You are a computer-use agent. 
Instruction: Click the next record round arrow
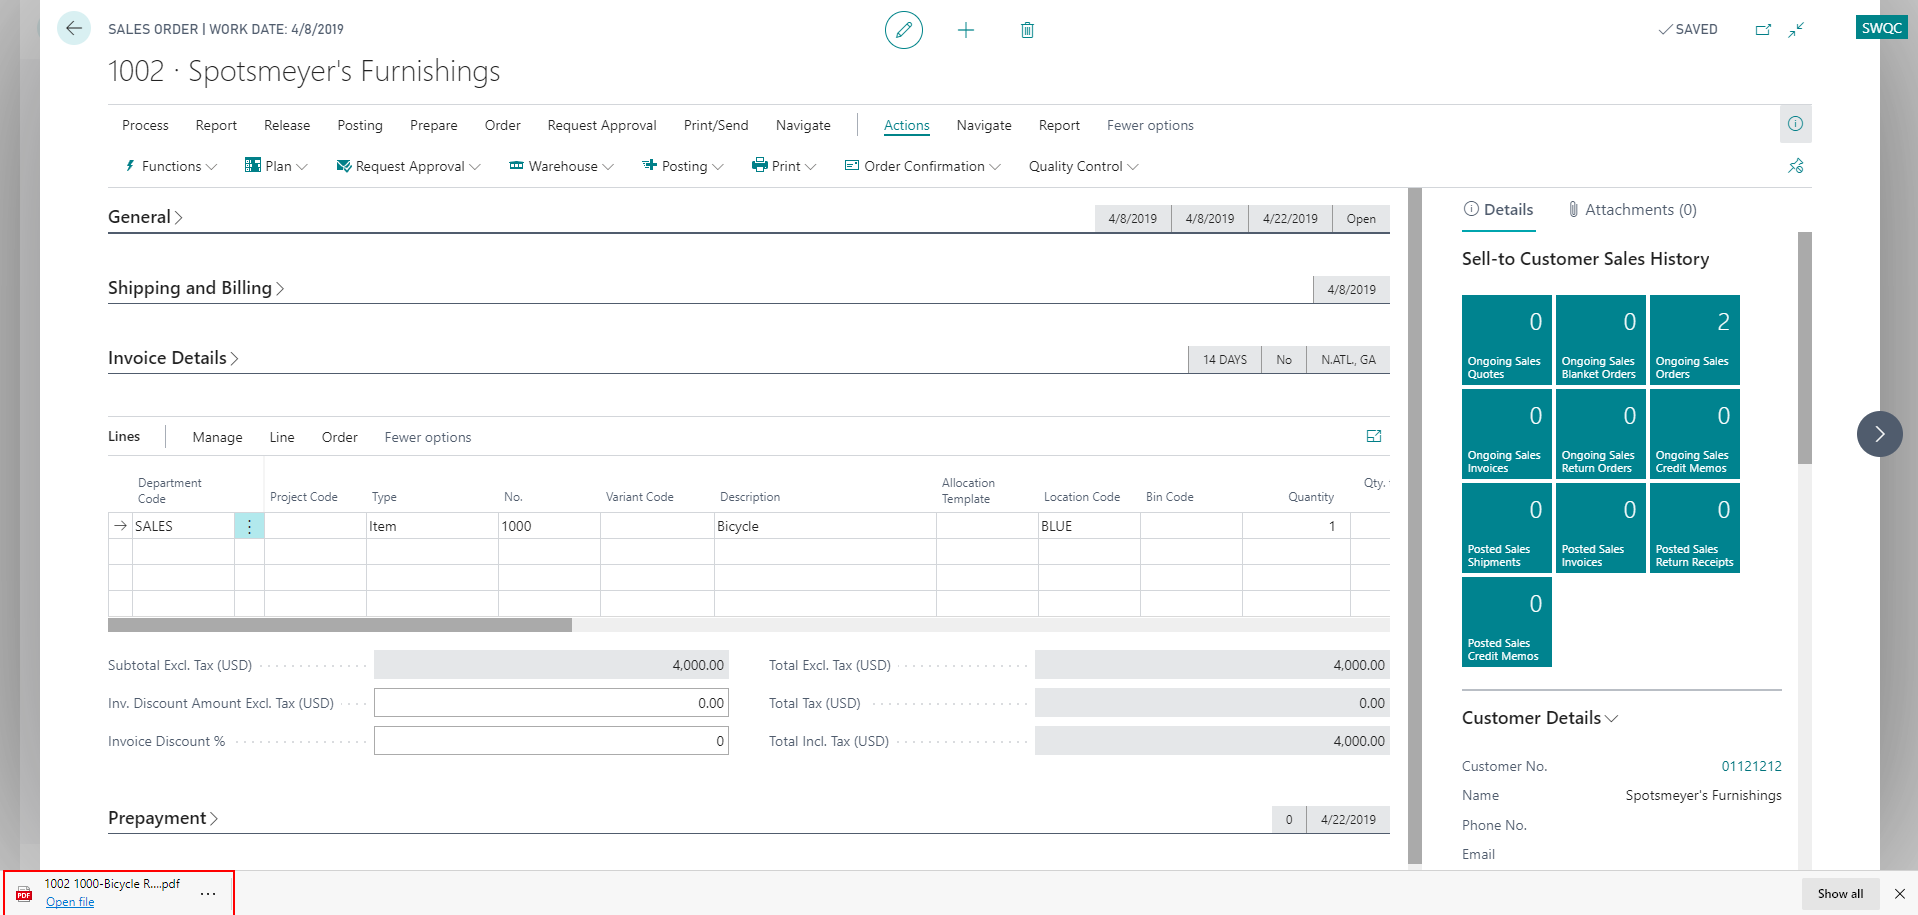(x=1879, y=434)
